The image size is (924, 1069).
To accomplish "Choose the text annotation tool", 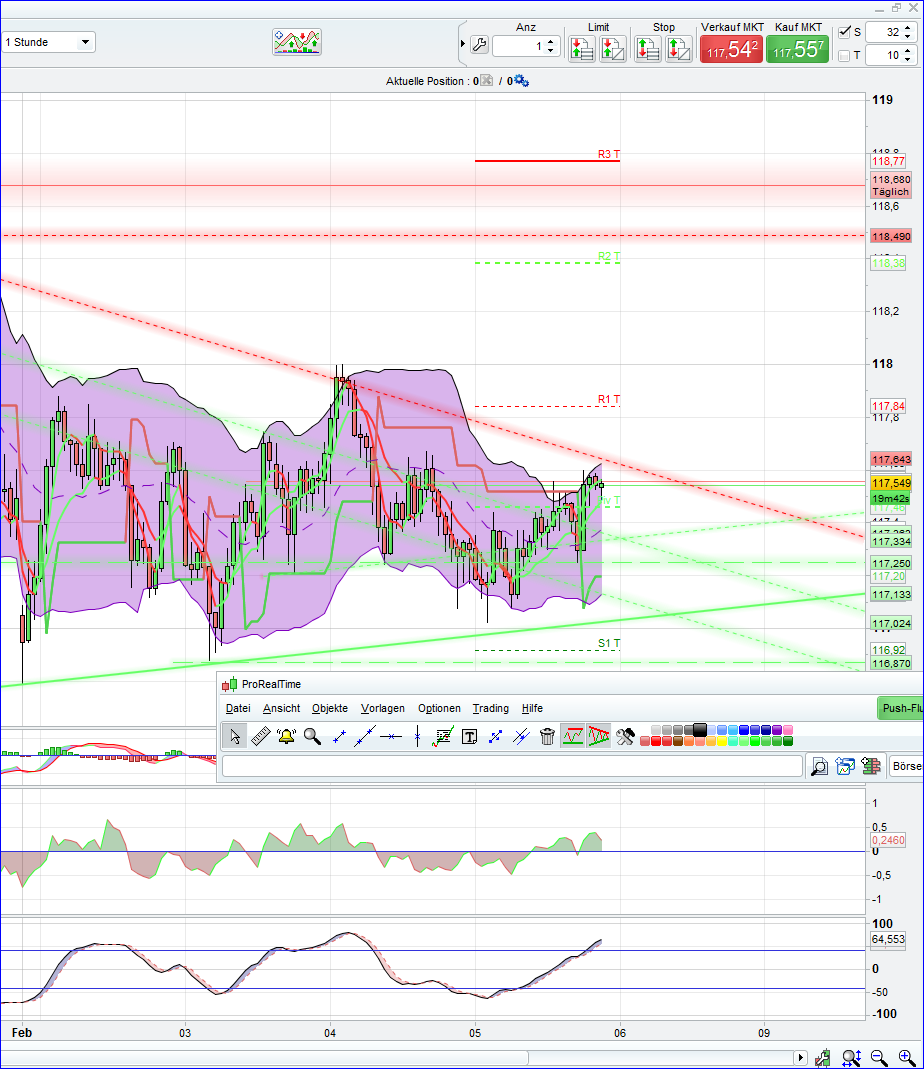I will 469,737.
